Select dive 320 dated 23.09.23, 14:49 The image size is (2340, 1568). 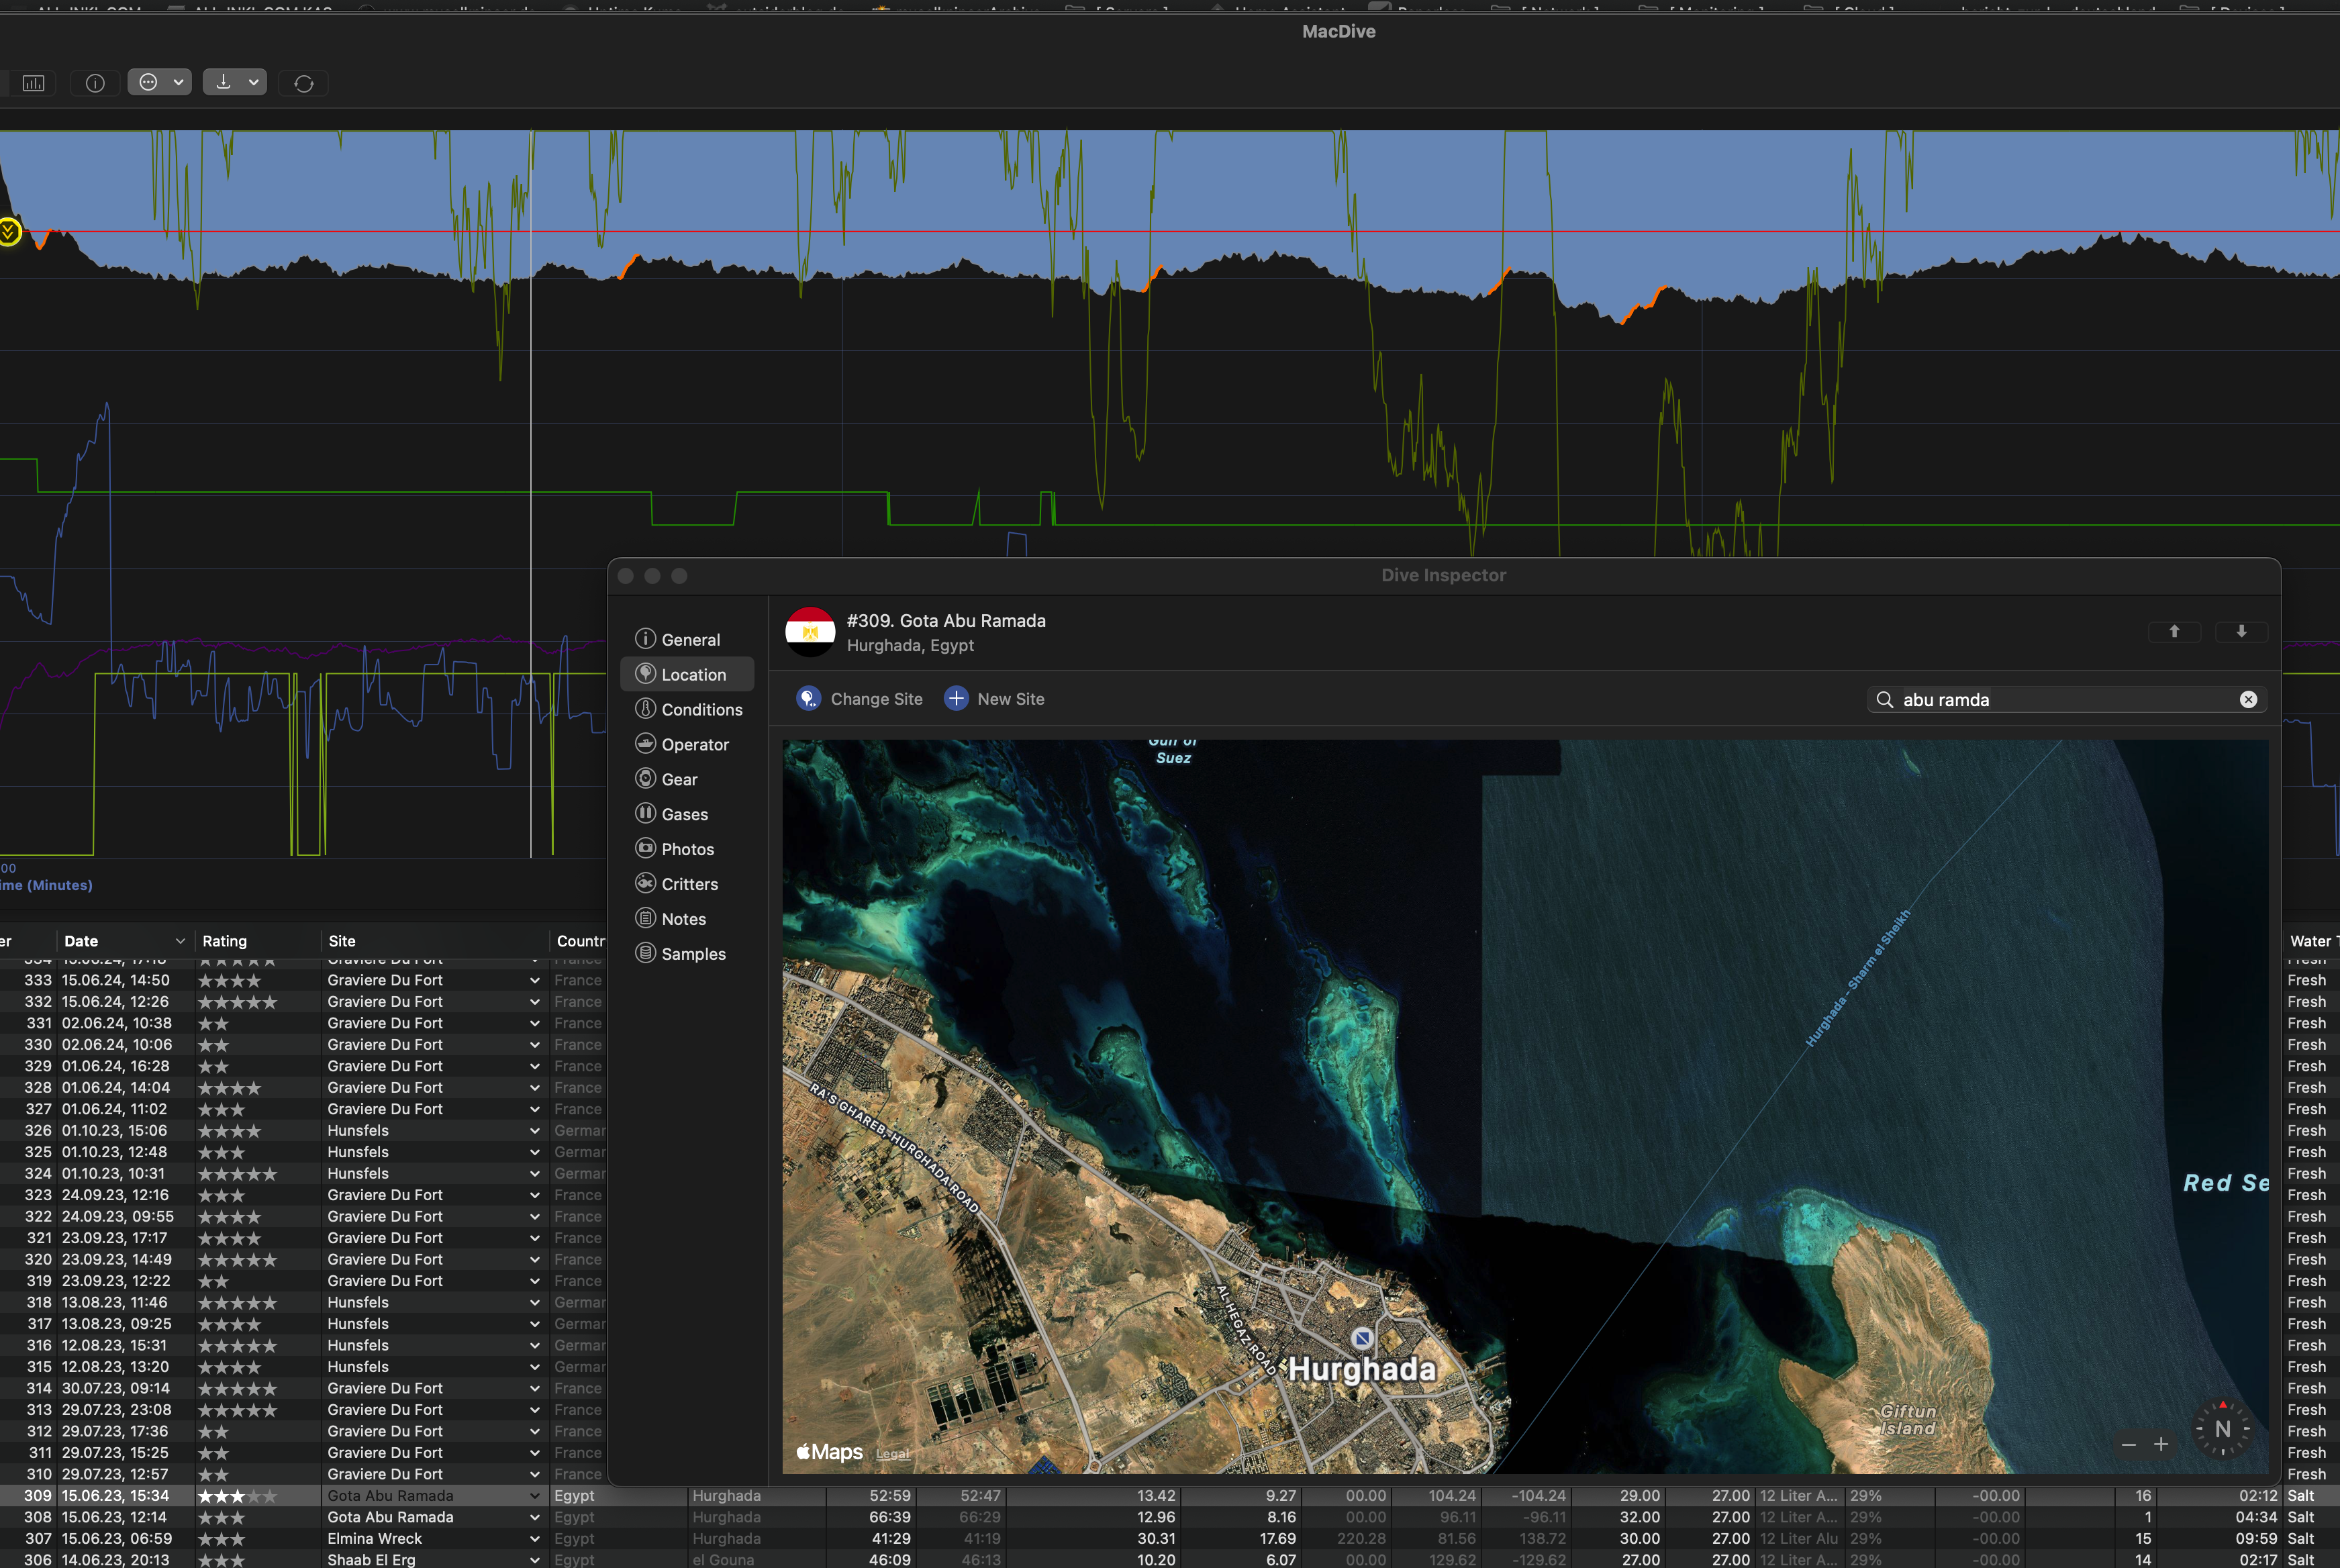(303, 1260)
